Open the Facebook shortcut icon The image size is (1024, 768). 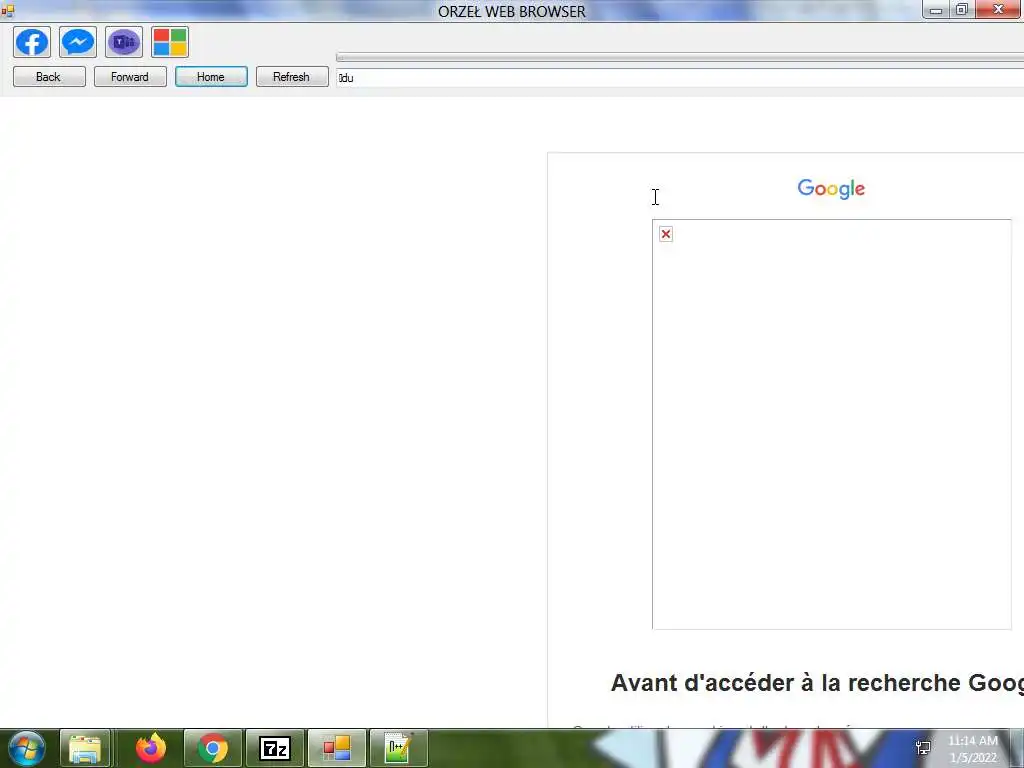pos(32,42)
